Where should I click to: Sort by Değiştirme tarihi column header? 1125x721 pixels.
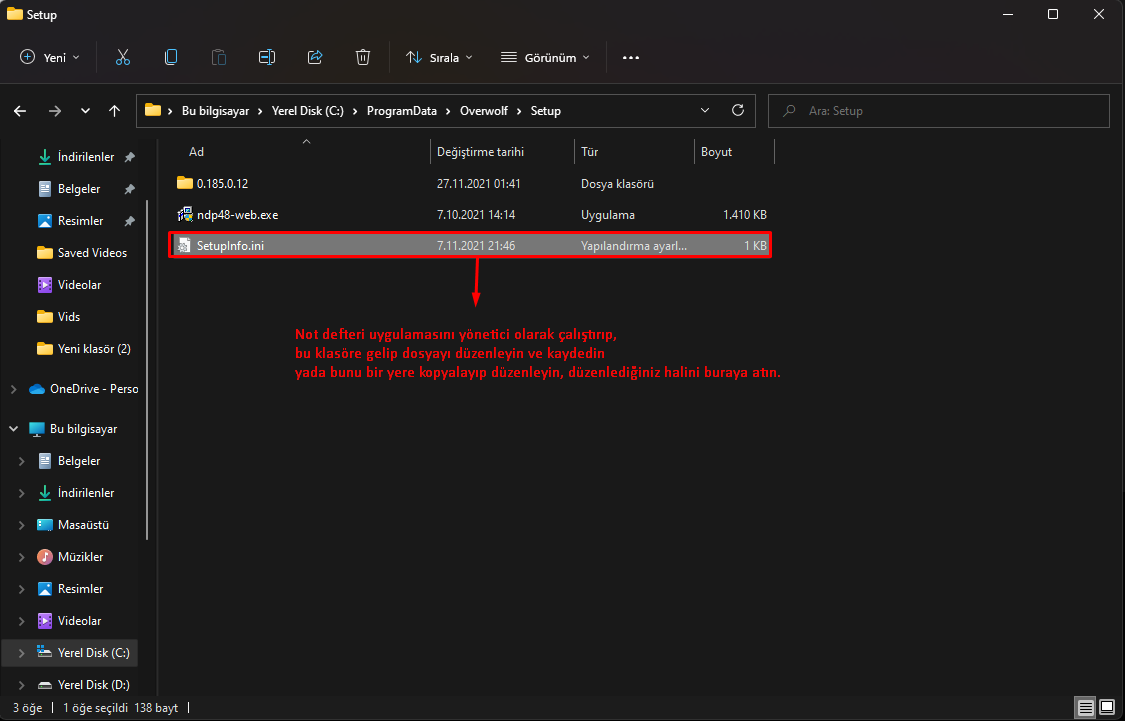480,152
